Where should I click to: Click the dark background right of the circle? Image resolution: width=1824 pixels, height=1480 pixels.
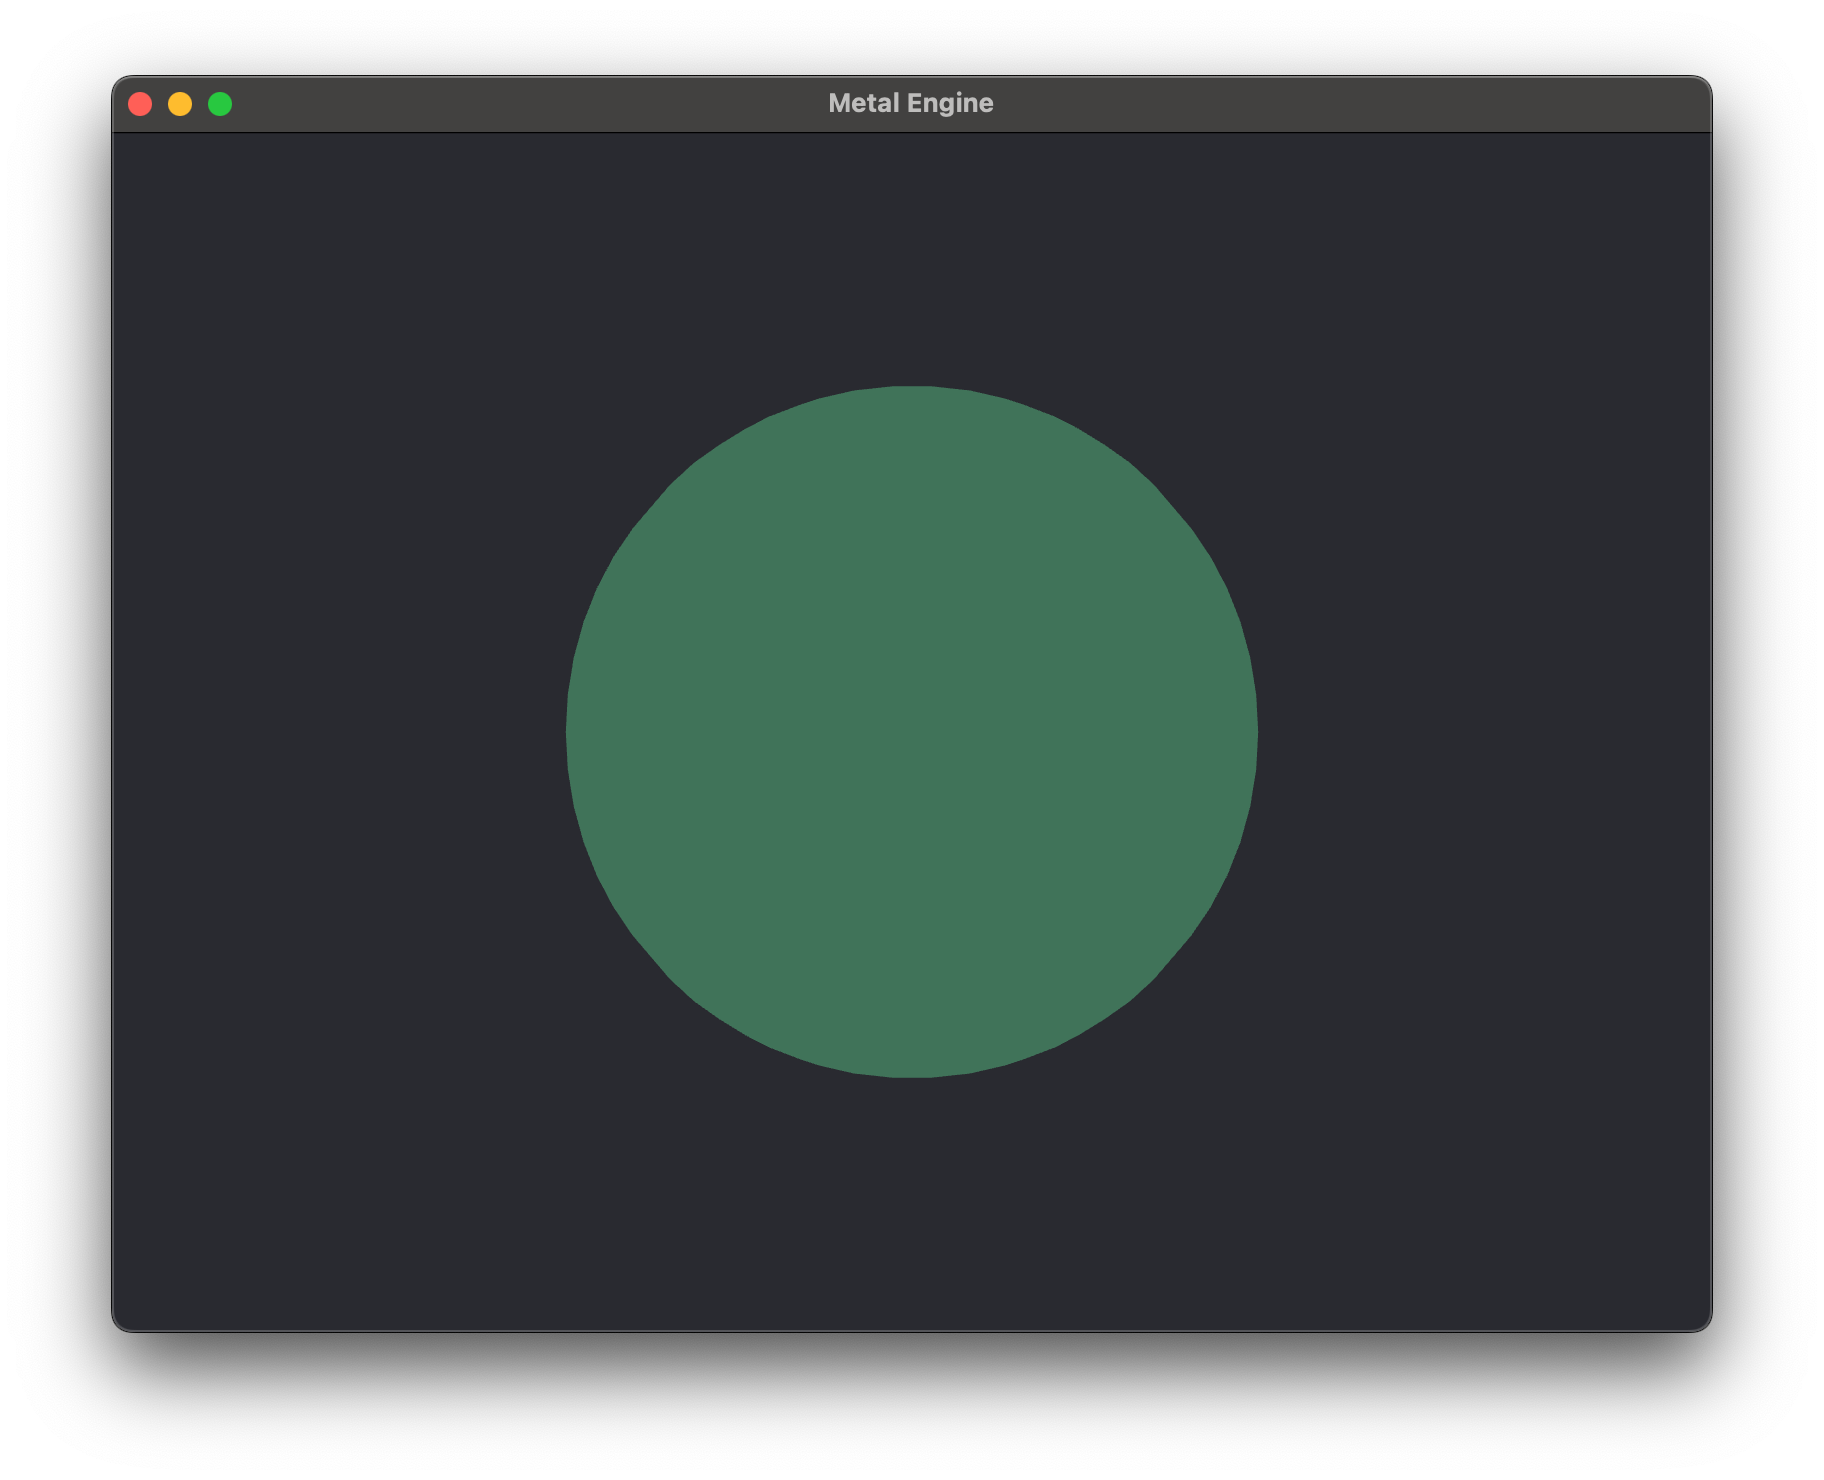click(1480, 732)
